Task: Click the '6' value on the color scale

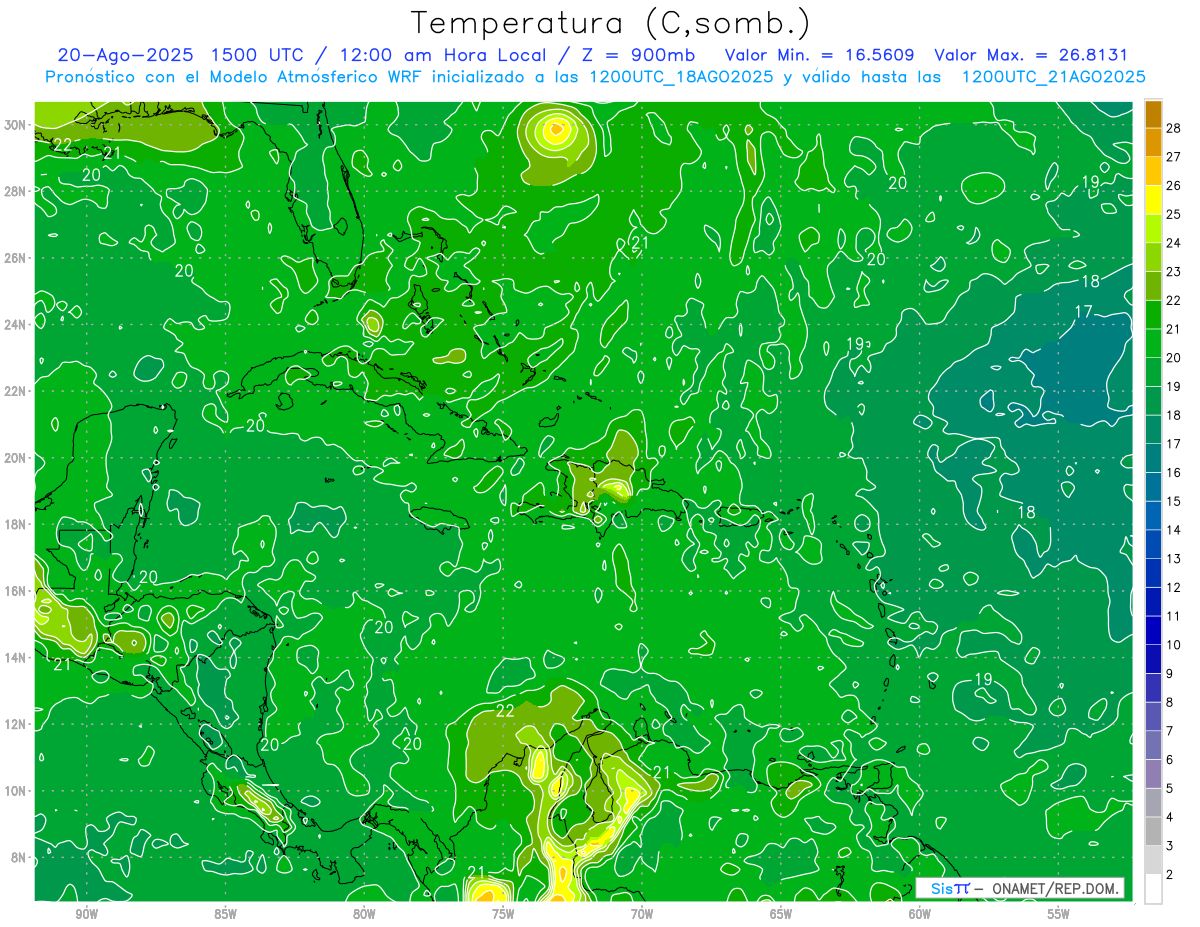Action: [x=1171, y=760]
